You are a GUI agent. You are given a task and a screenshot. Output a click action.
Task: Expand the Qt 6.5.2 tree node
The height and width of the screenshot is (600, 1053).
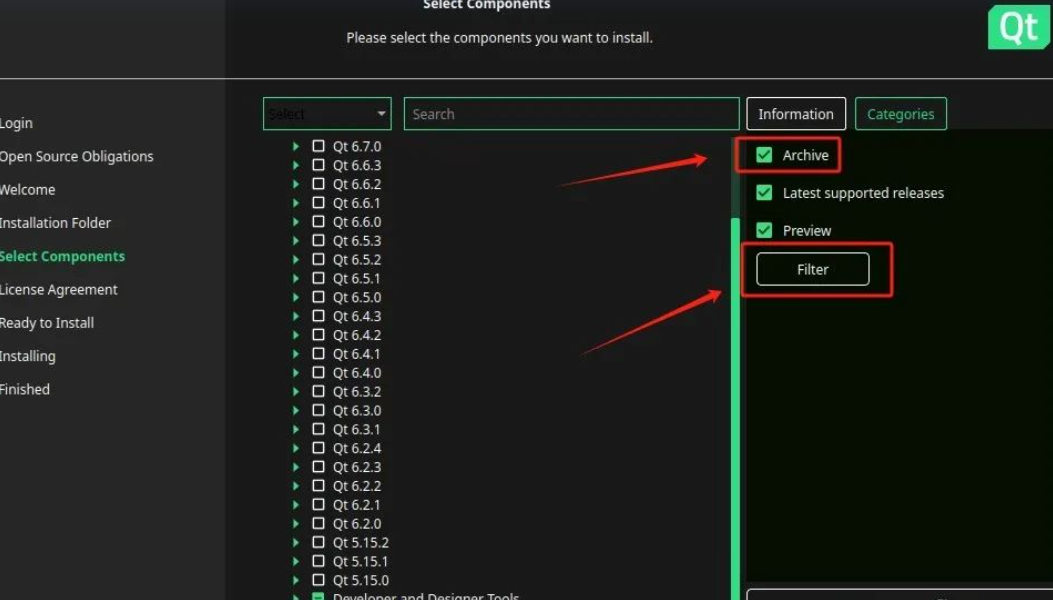295,259
